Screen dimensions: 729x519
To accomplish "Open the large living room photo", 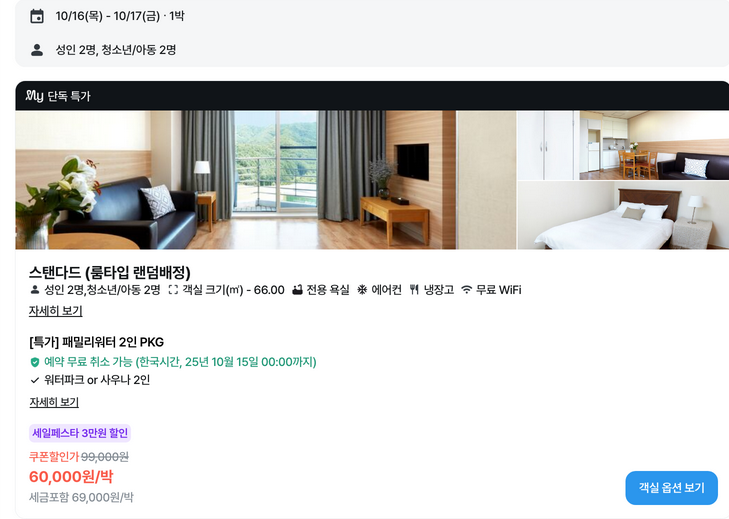I will (x=236, y=180).
